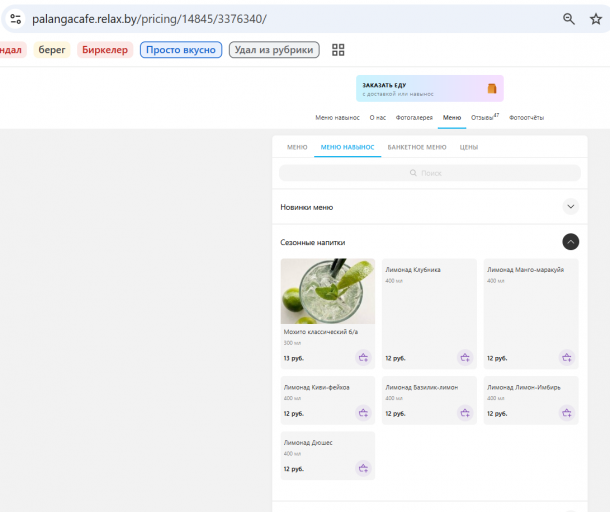This screenshot has width=610, height=512.
Task: Click the Поиск search field
Action: click(429, 173)
